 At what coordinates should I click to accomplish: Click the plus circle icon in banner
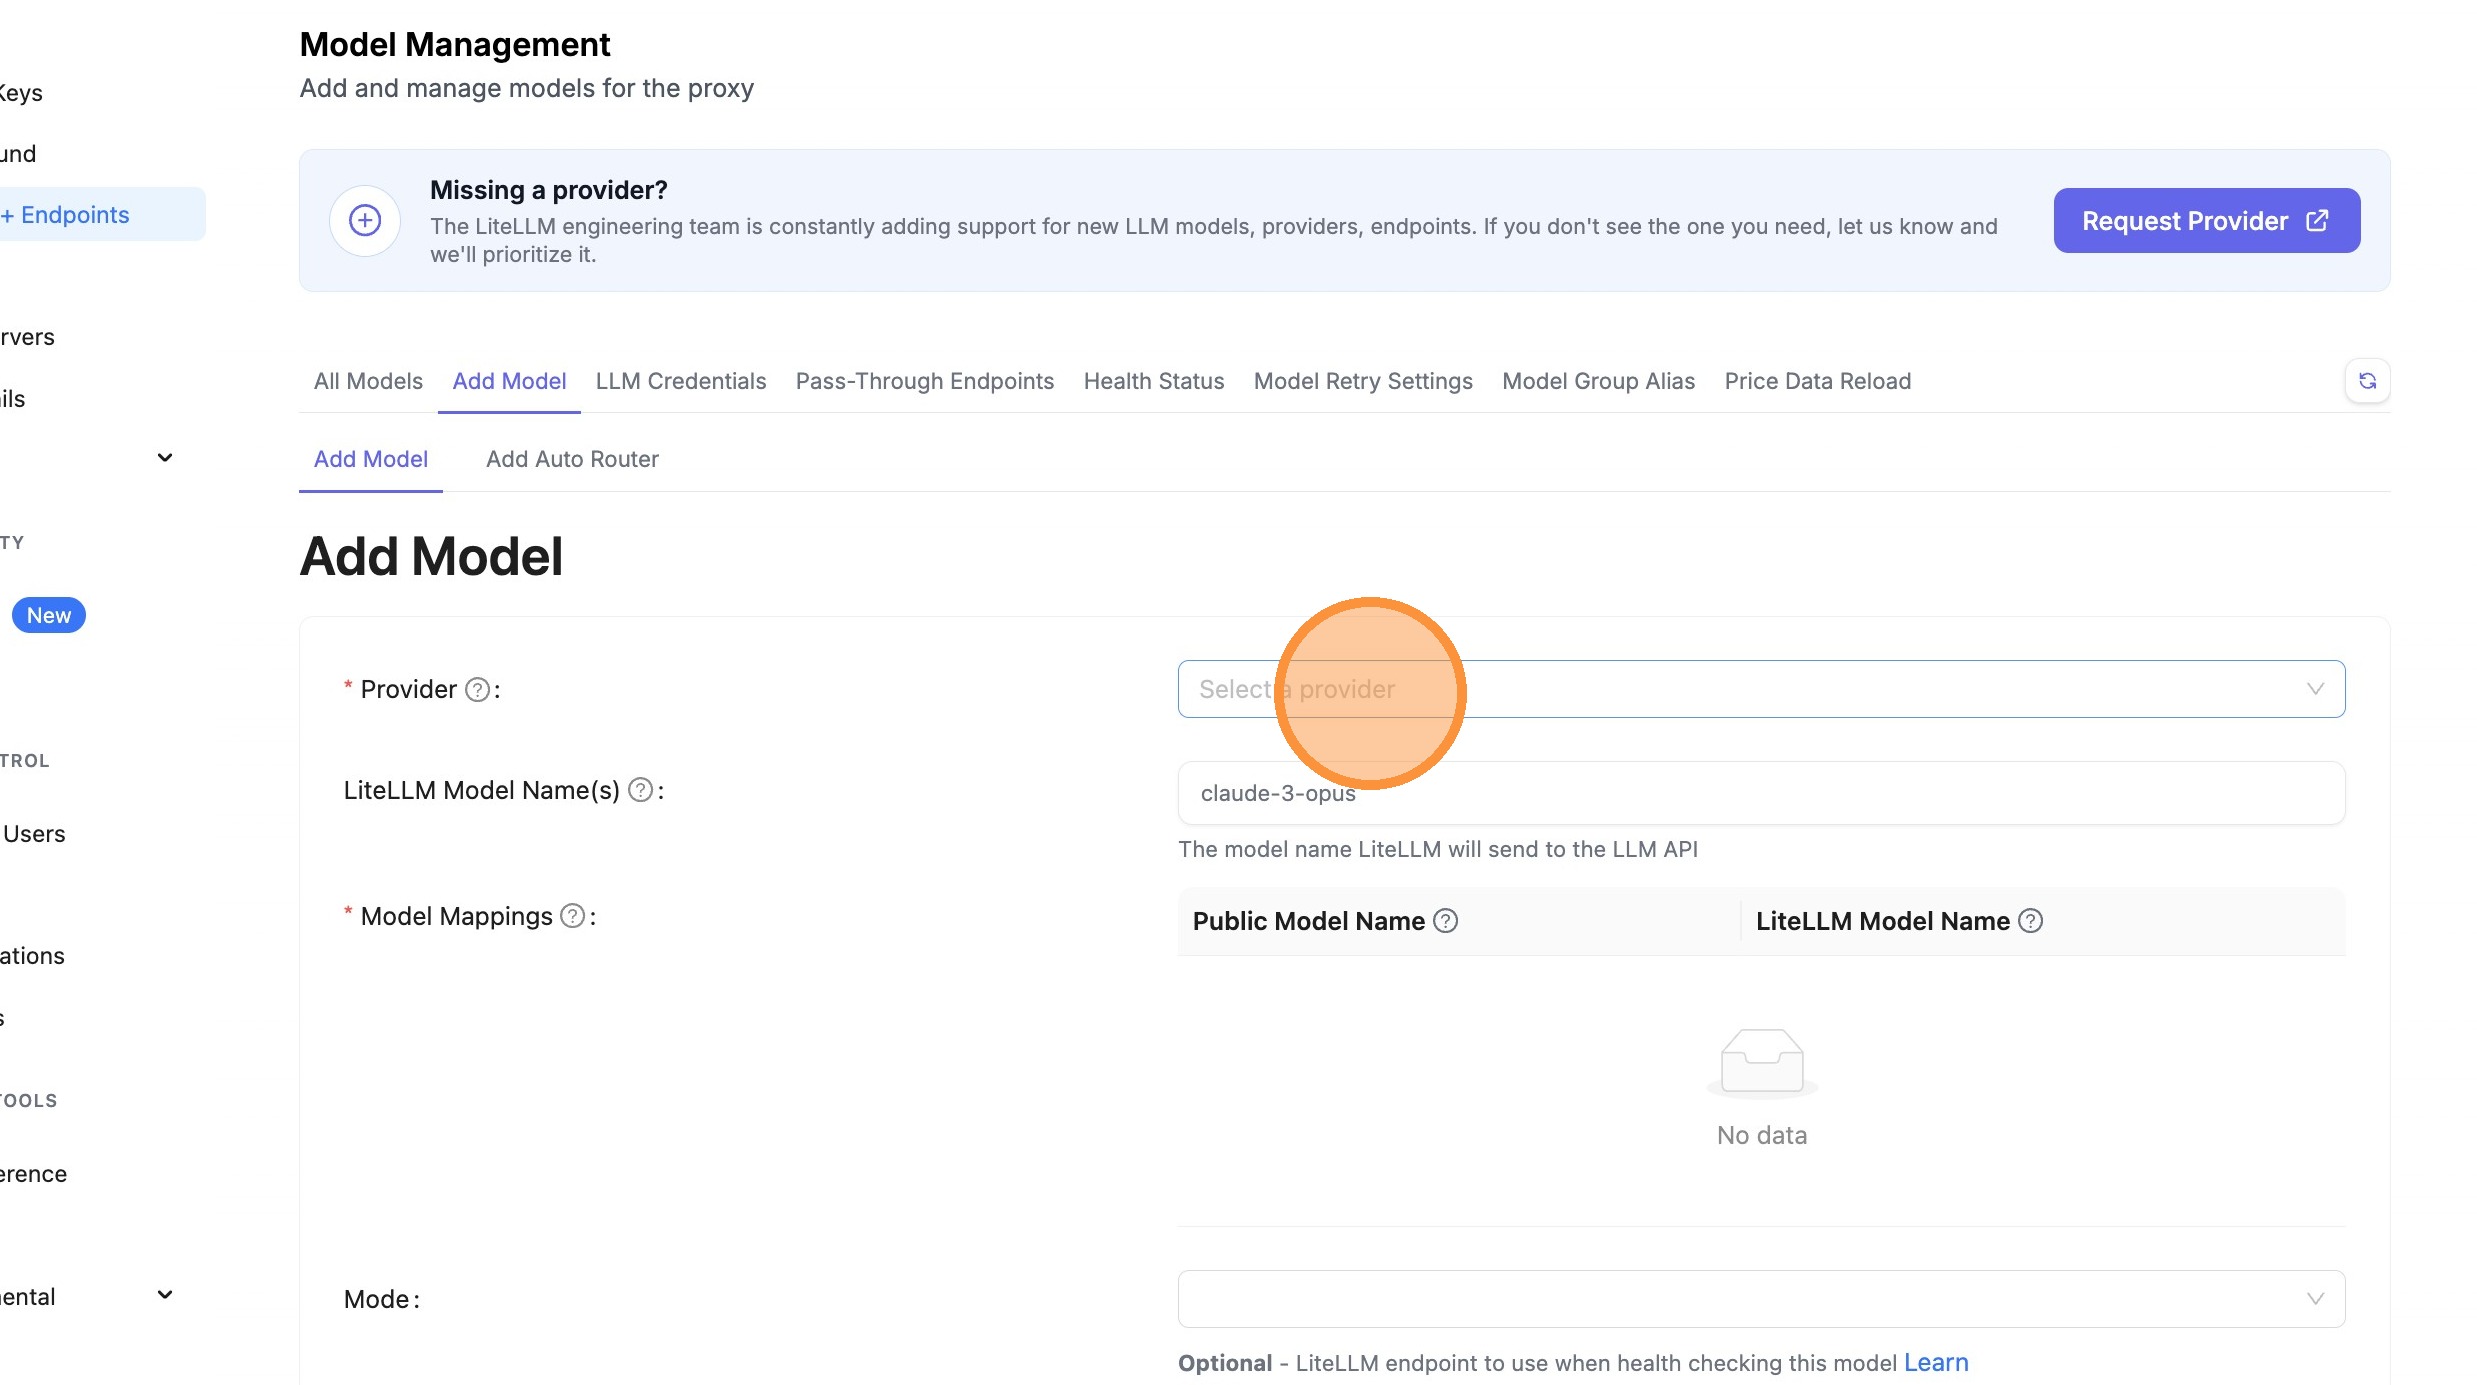click(365, 221)
